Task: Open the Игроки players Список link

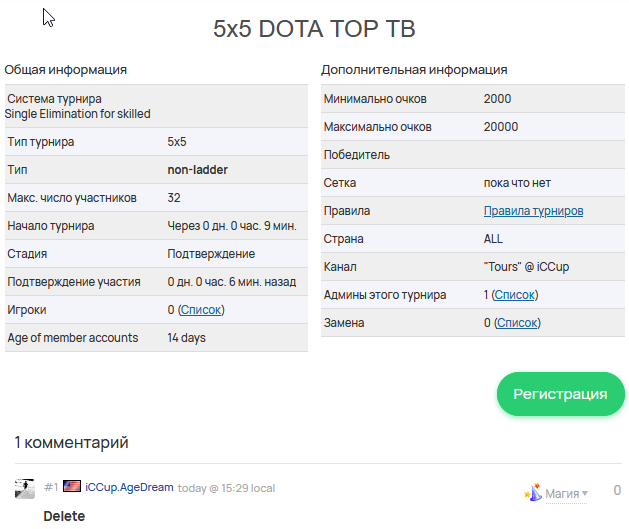Action: coord(201,310)
